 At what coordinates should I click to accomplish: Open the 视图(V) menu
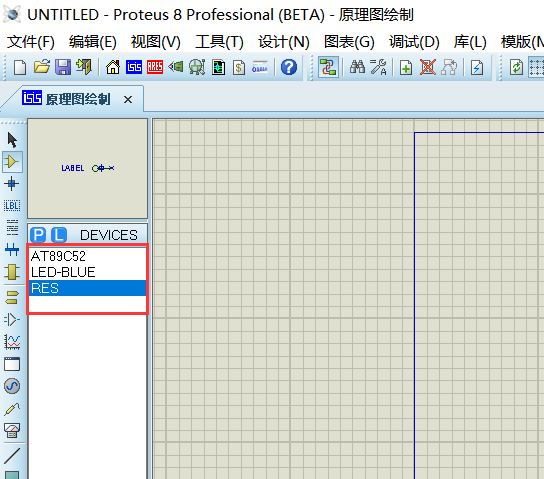click(x=156, y=42)
